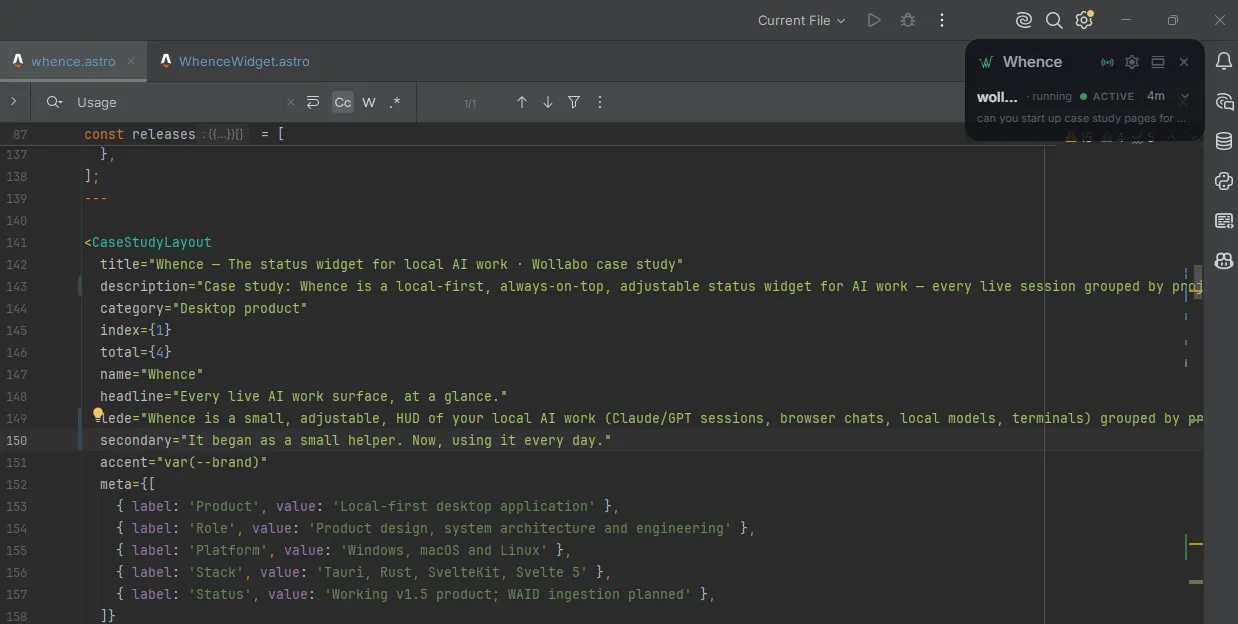This screenshot has width=1238, height=624.
Task: Click the 'Tauri, Rust, SvelteKit, Svelte 5' value
Action: [x=456, y=572]
